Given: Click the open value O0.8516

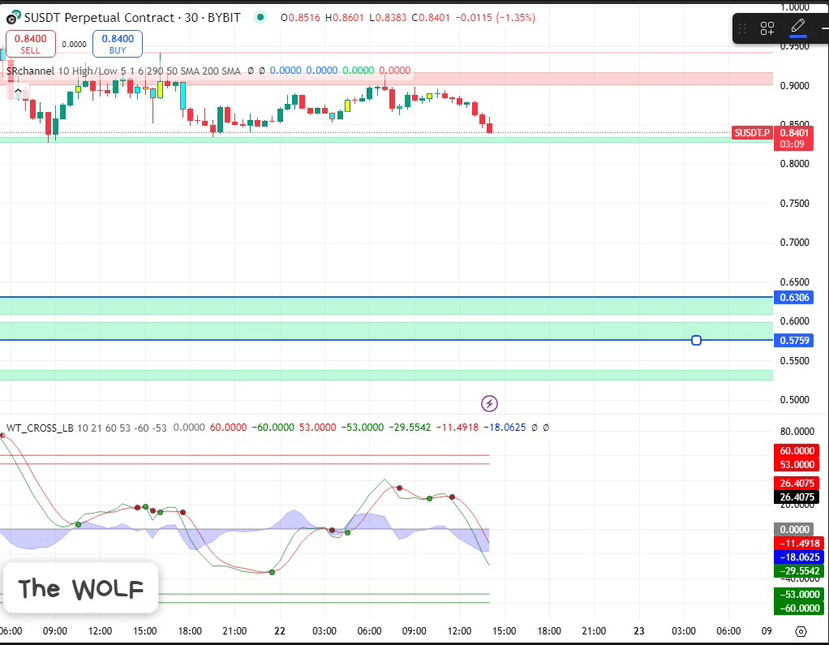Looking at the screenshot, I should pyautogui.click(x=300, y=17).
